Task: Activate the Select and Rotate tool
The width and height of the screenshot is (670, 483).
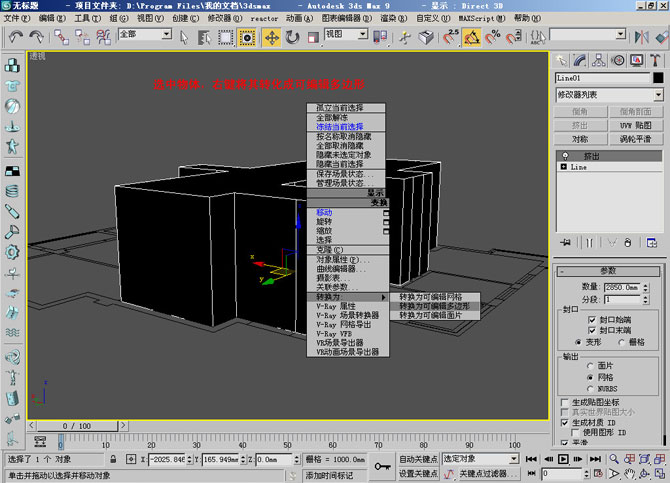Action: coord(293,37)
